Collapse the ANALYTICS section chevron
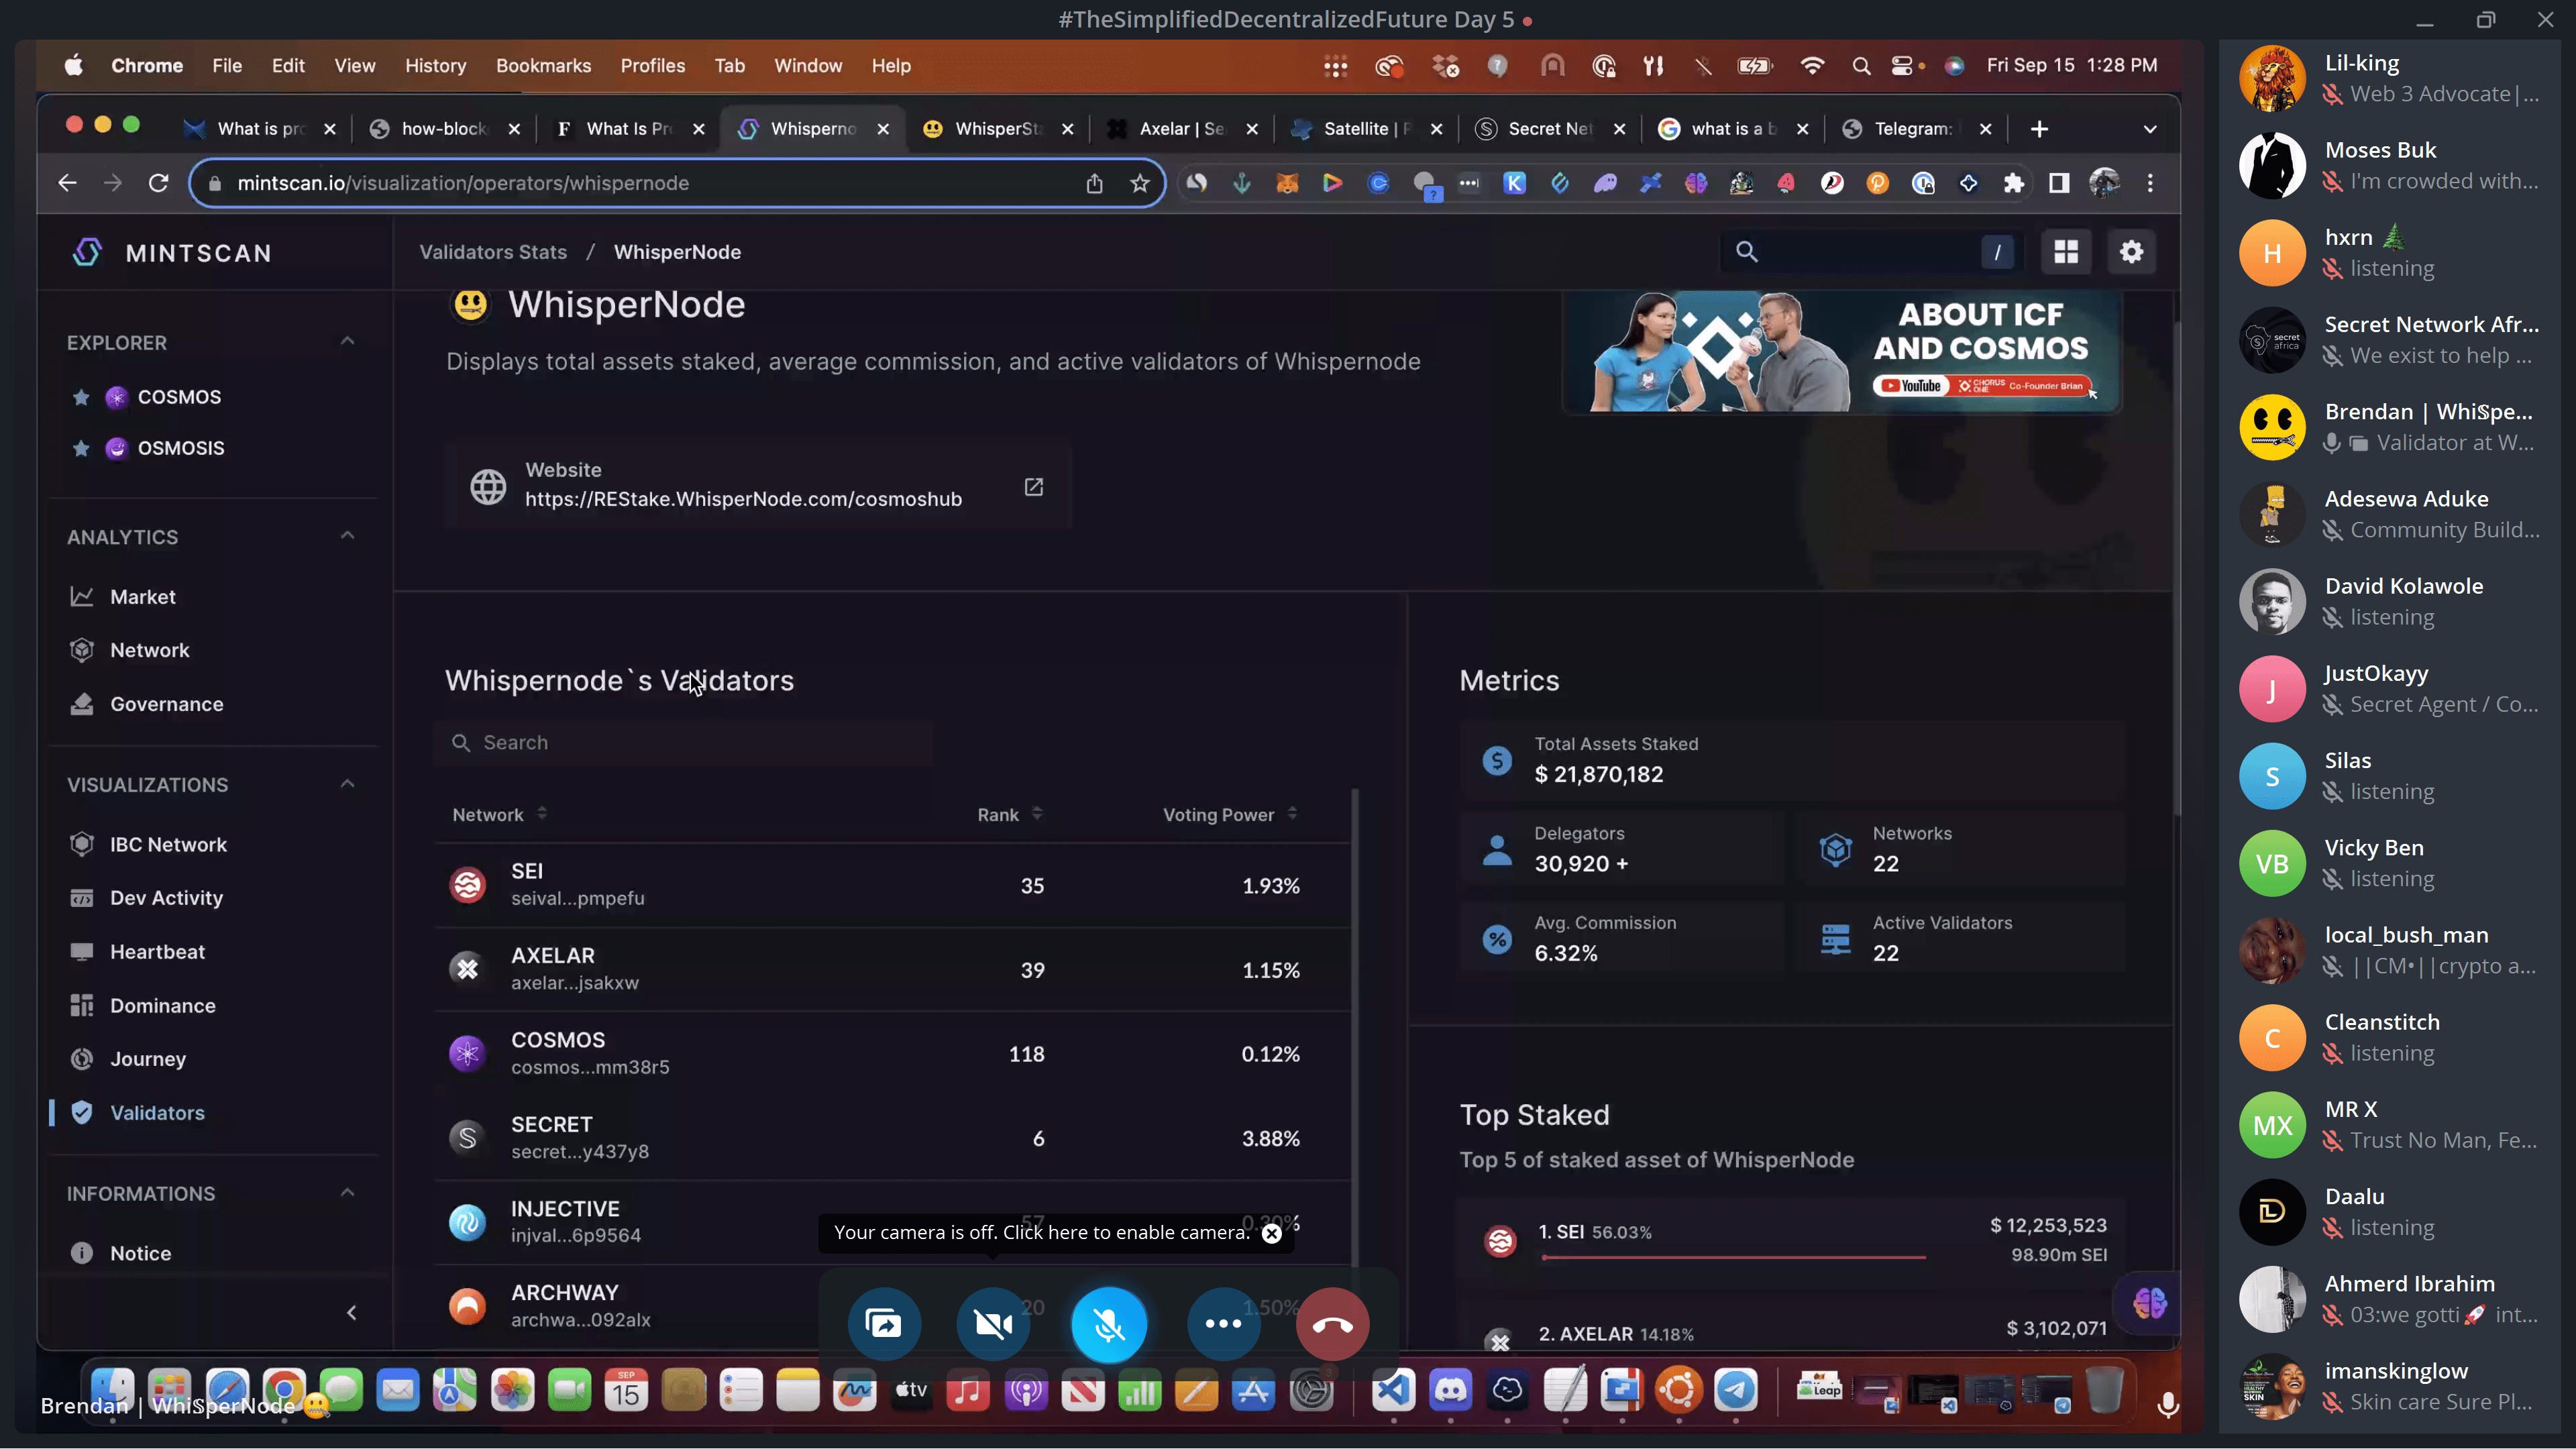2576x1449 pixels. tap(347, 536)
